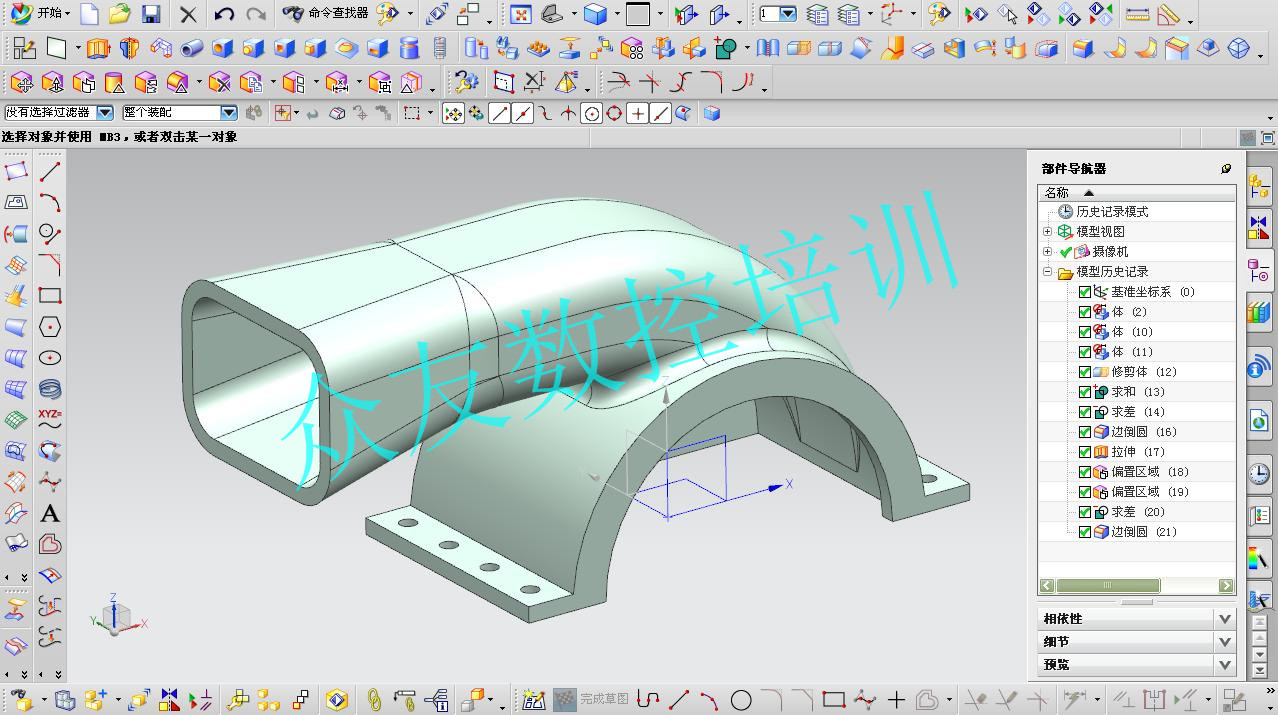
Task: Uncheck the 求和 (13) checkbox
Action: (x=1085, y=392)
